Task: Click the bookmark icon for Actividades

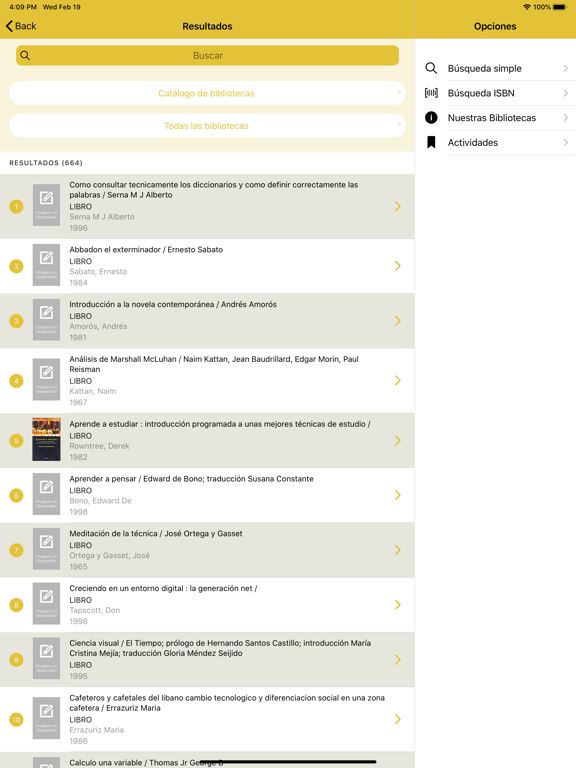Action: pos(431,143)
